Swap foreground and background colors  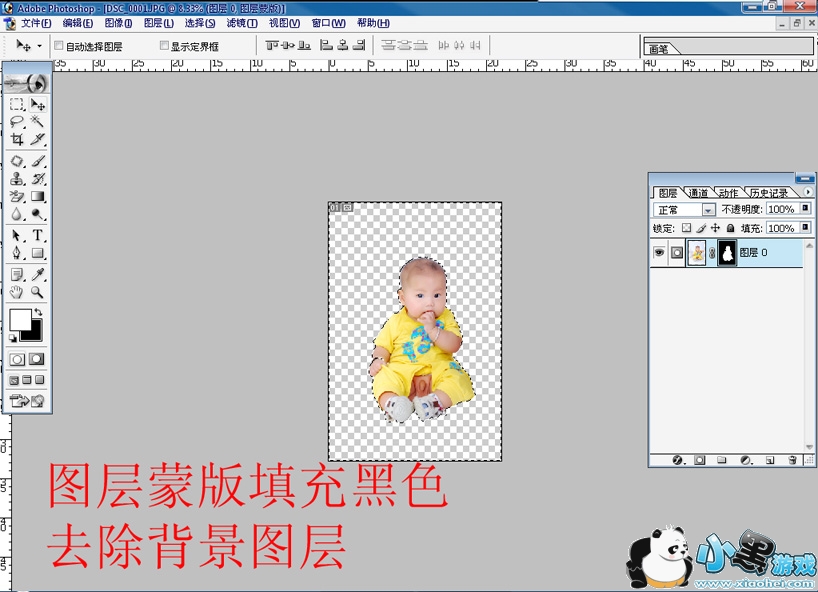point(38,312)
